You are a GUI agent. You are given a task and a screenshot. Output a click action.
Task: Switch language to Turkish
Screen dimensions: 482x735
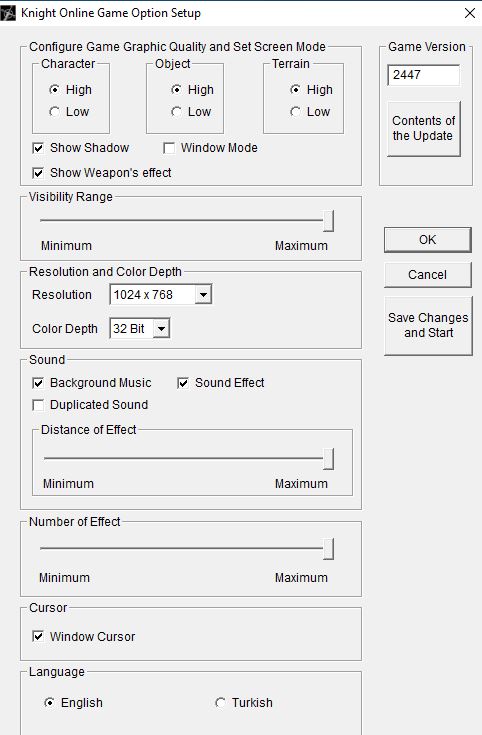coord(220,703)
